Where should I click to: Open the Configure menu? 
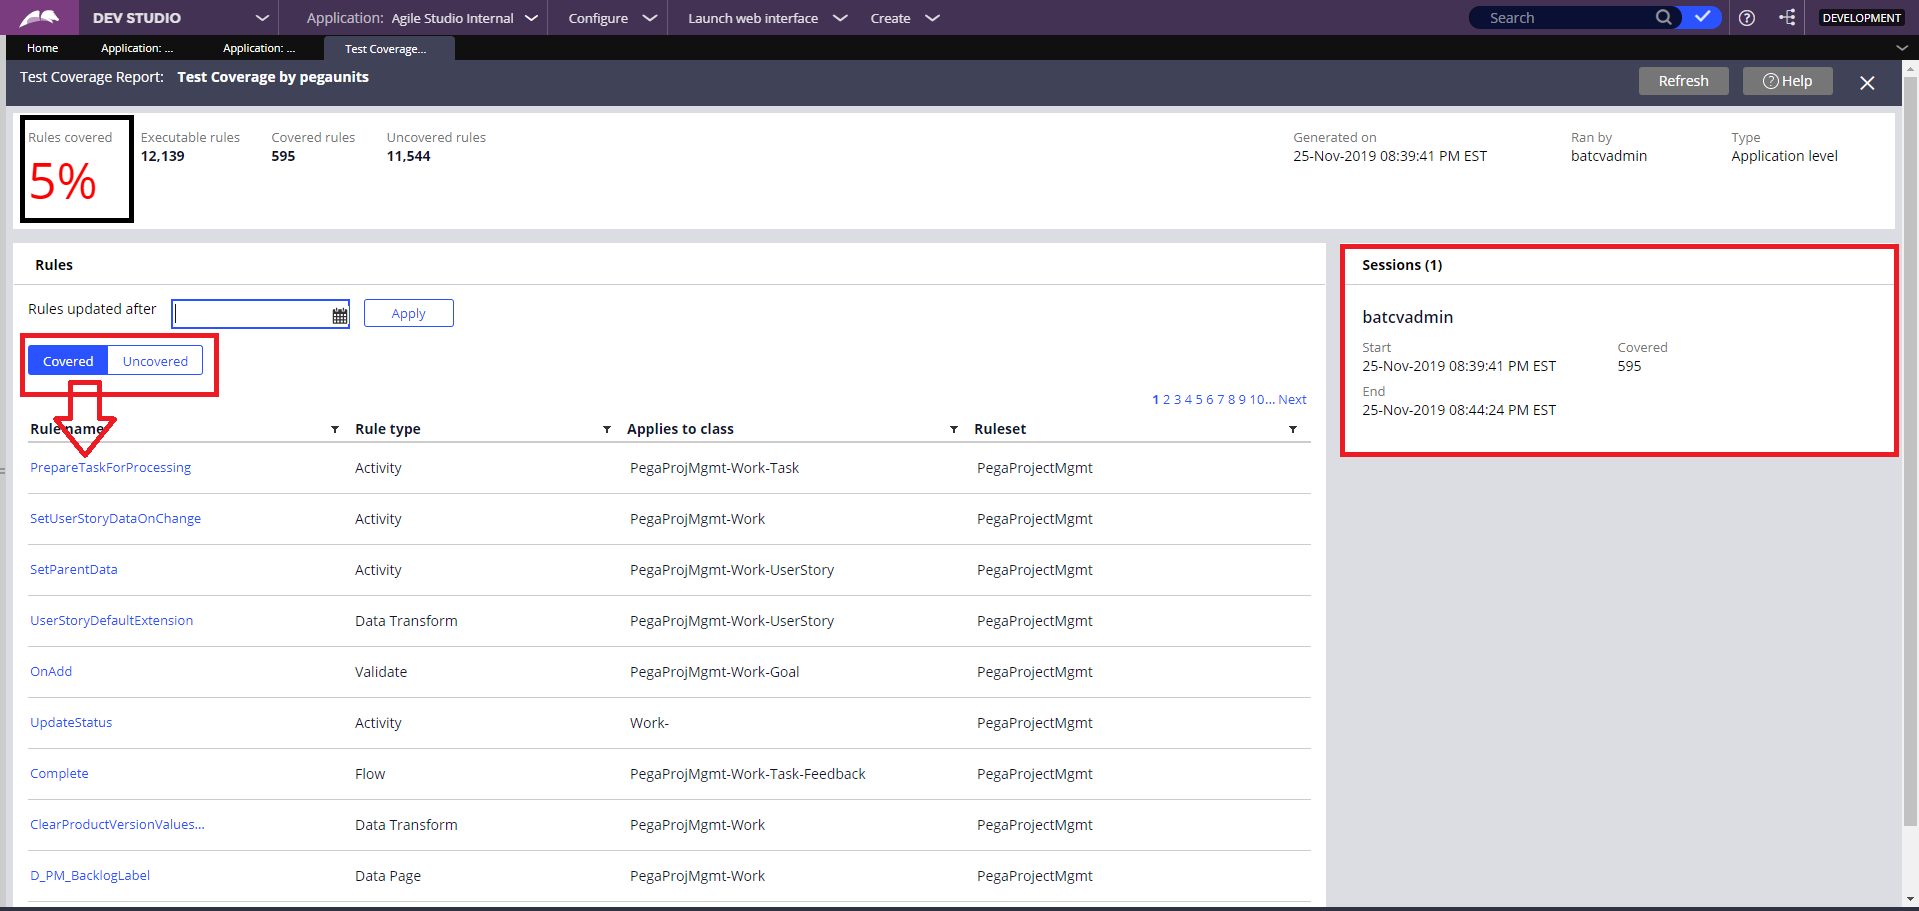point(612,18)
